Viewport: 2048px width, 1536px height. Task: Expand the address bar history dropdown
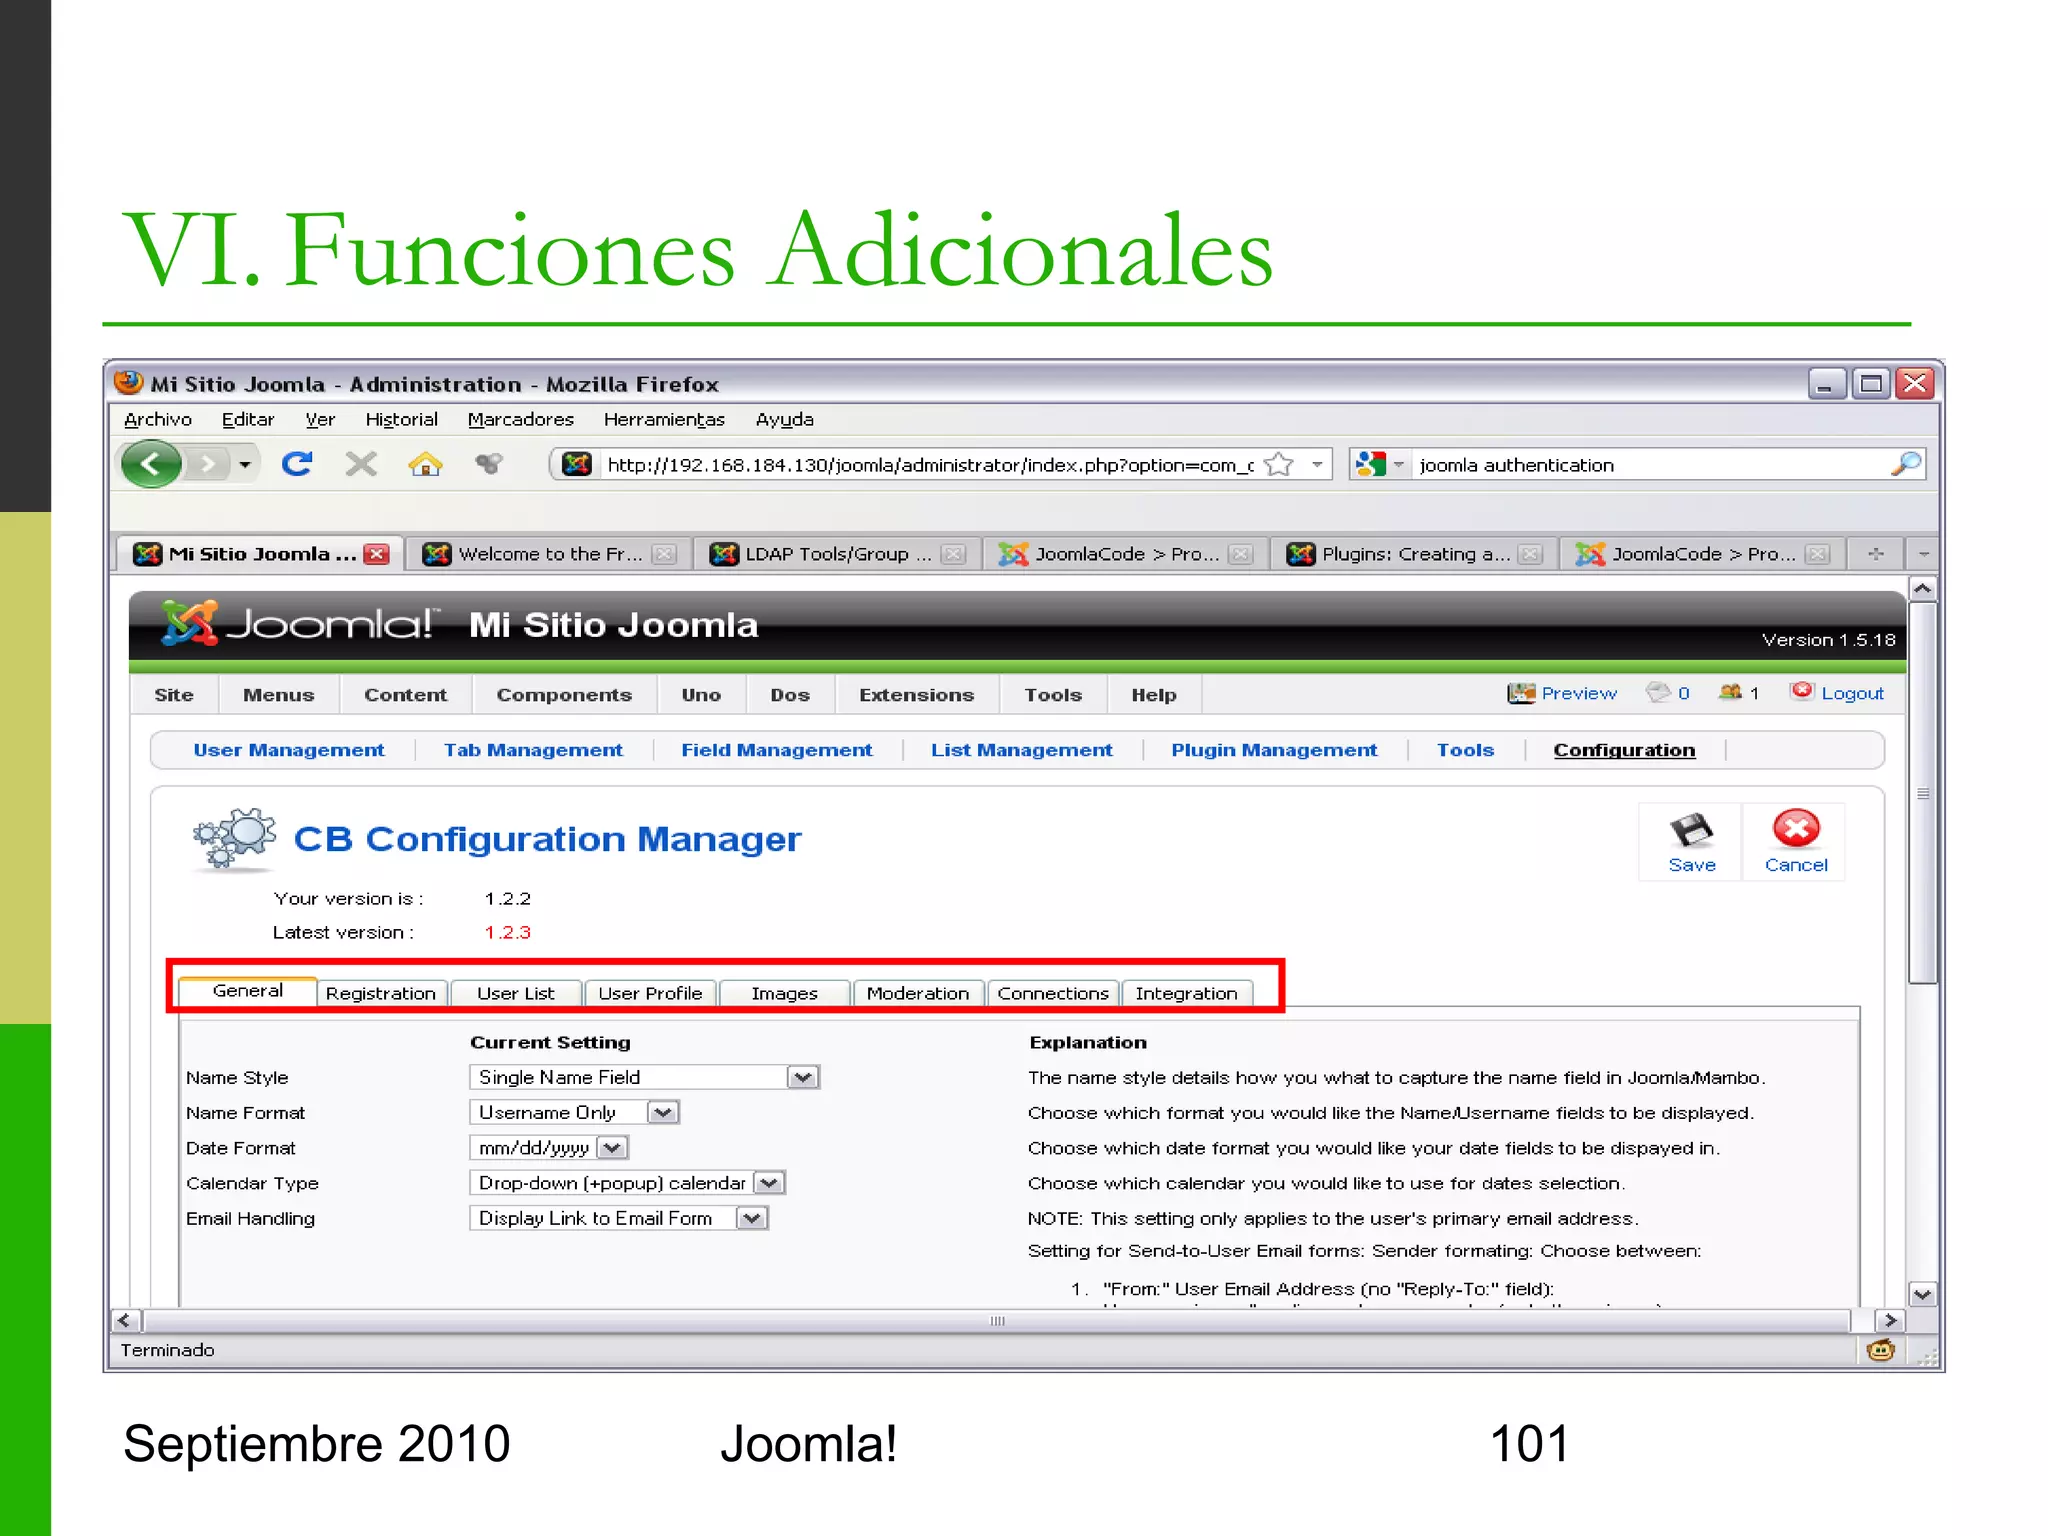point(1317,464)
